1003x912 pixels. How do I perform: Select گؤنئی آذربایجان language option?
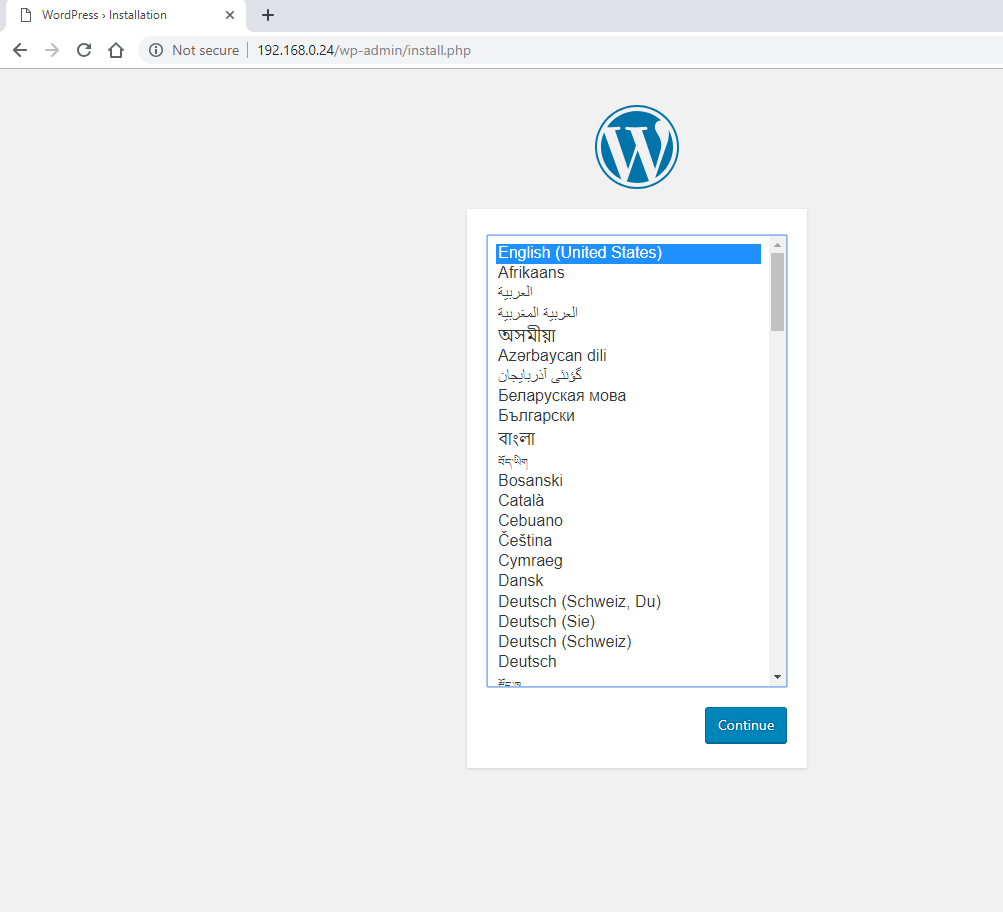click(628, 375)
